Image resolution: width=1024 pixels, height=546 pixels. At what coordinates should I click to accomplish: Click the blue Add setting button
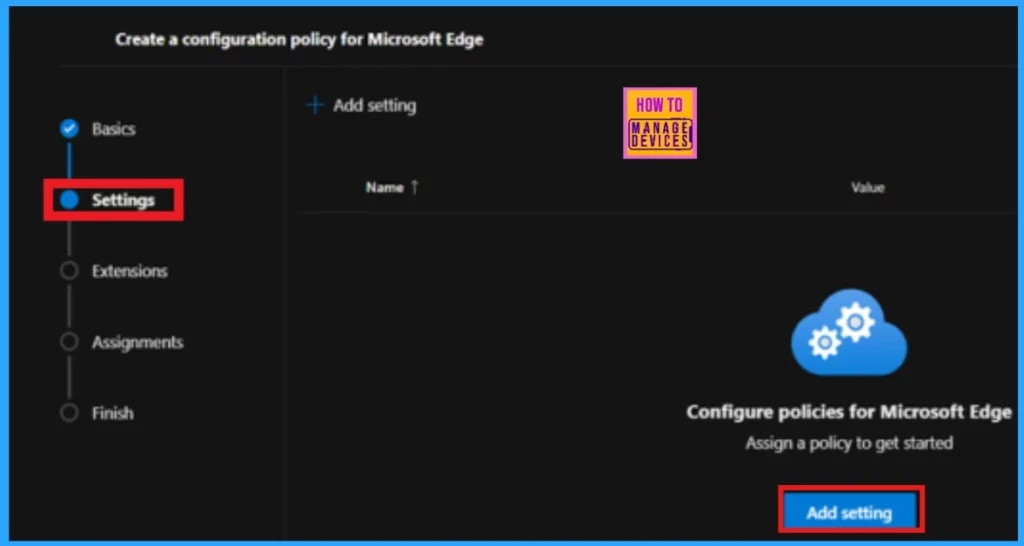click(849, 513)
